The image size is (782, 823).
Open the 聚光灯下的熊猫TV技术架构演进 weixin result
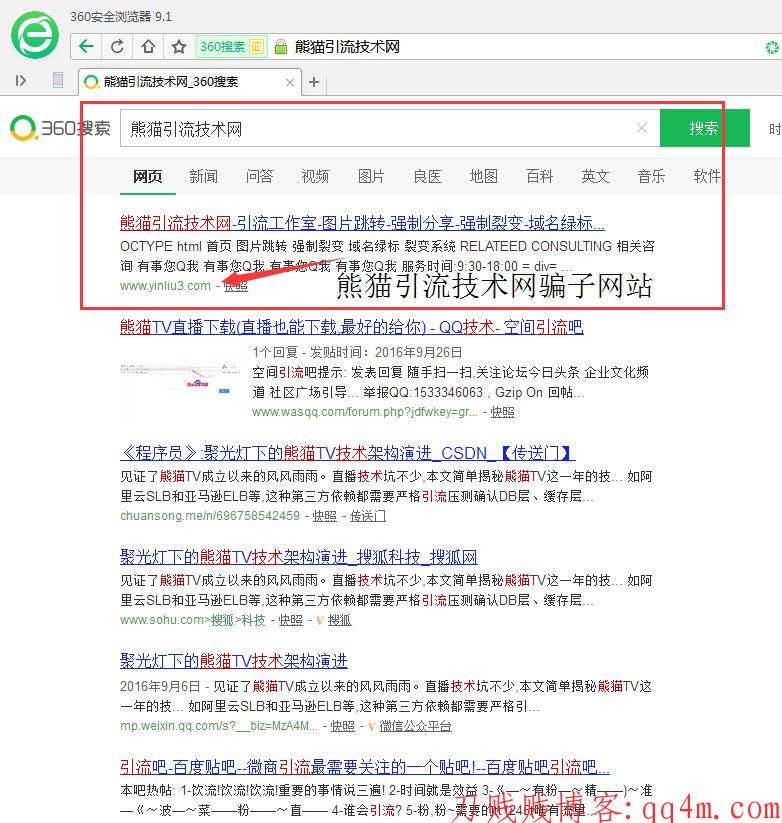pyautogui.click(x=234, y=661)
